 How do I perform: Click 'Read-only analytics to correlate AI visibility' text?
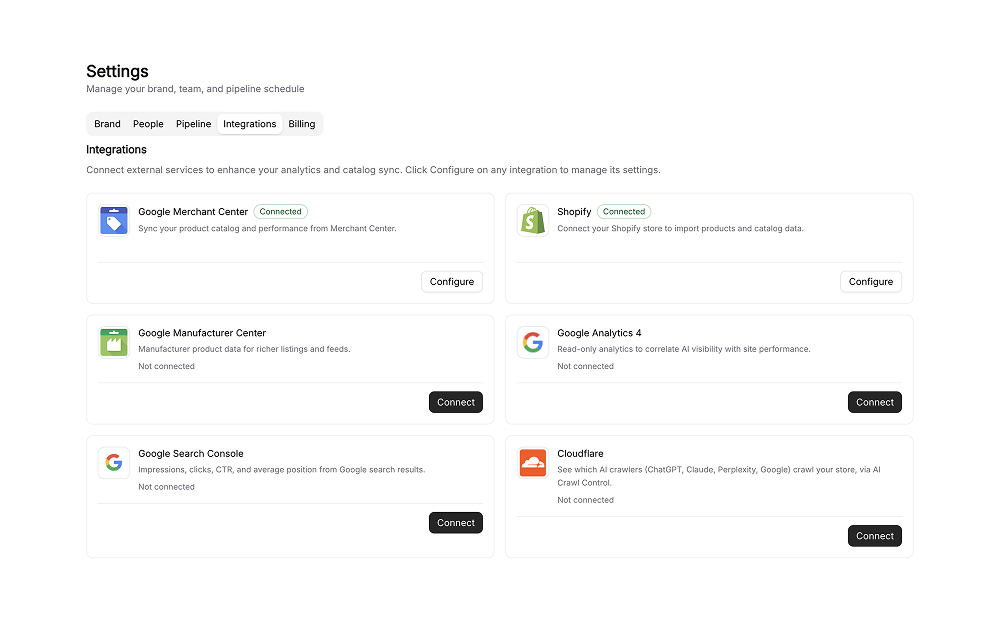click(x=684, y=349)
